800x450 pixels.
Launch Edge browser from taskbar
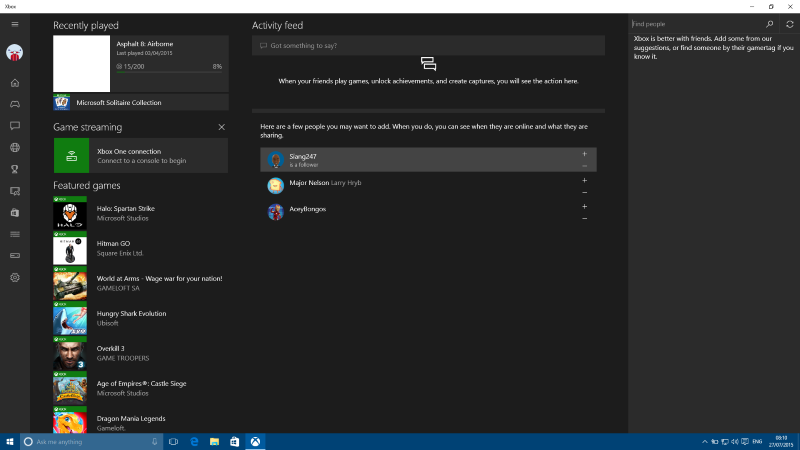(x=194, y=442)
